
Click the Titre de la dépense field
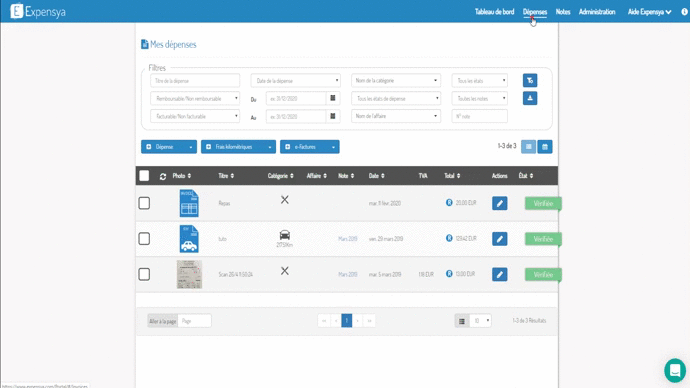coord(195,81)
